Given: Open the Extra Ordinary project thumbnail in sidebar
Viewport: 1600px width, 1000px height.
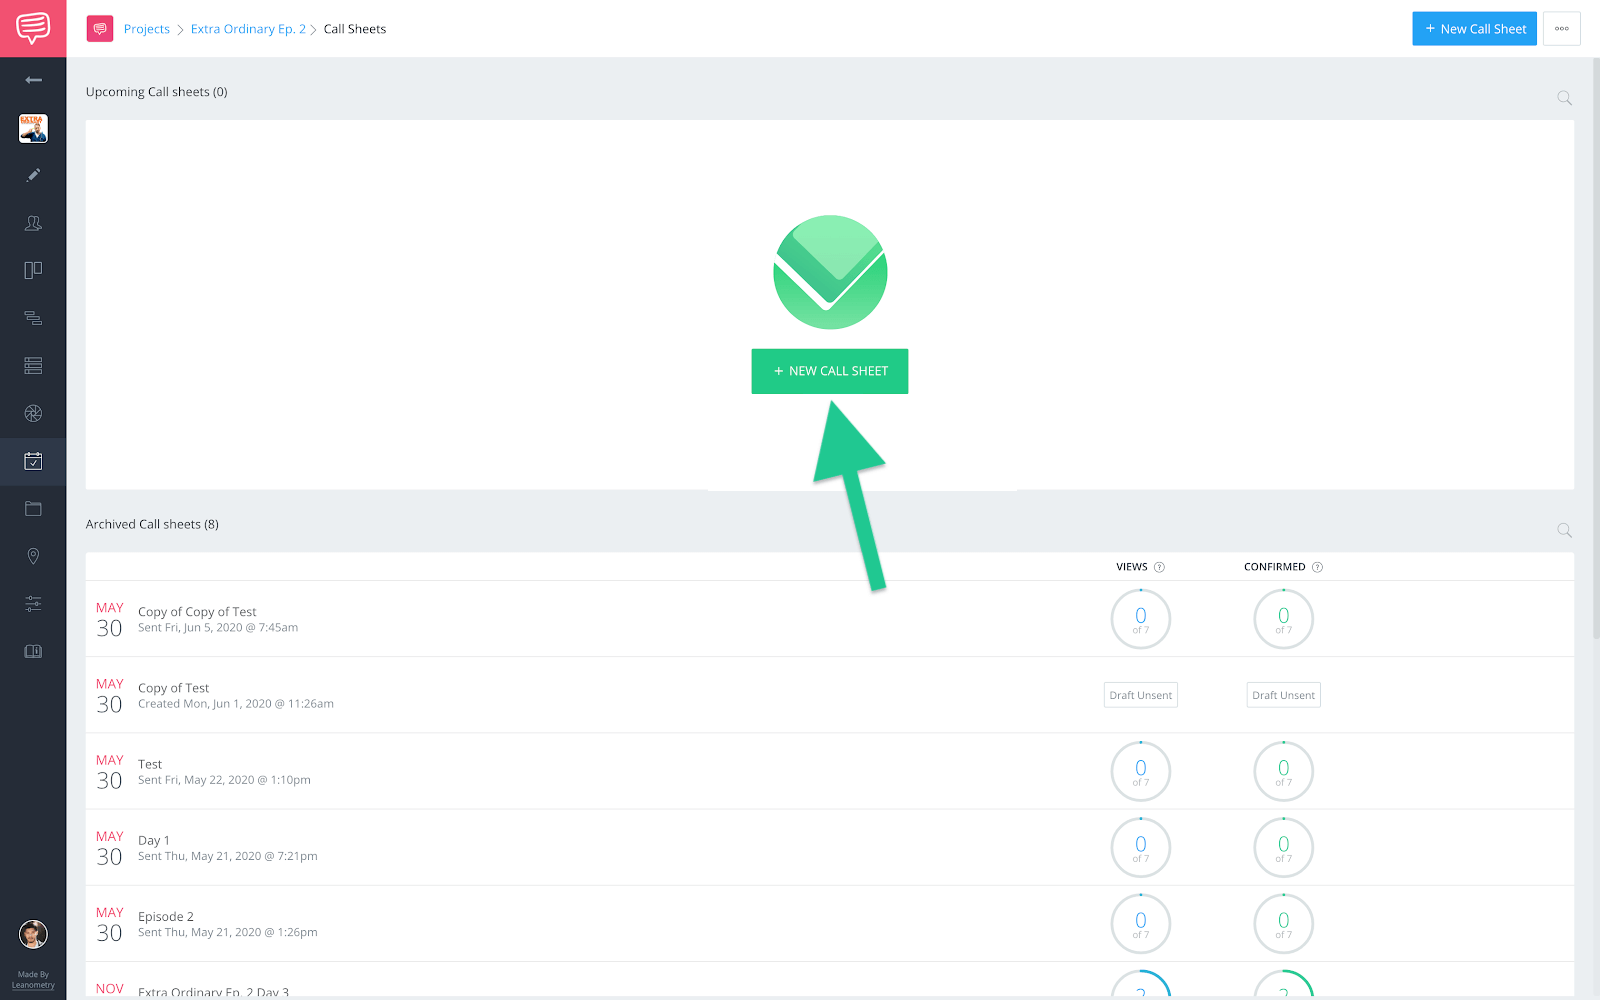Looking at the screenshot, I should 33,128.
